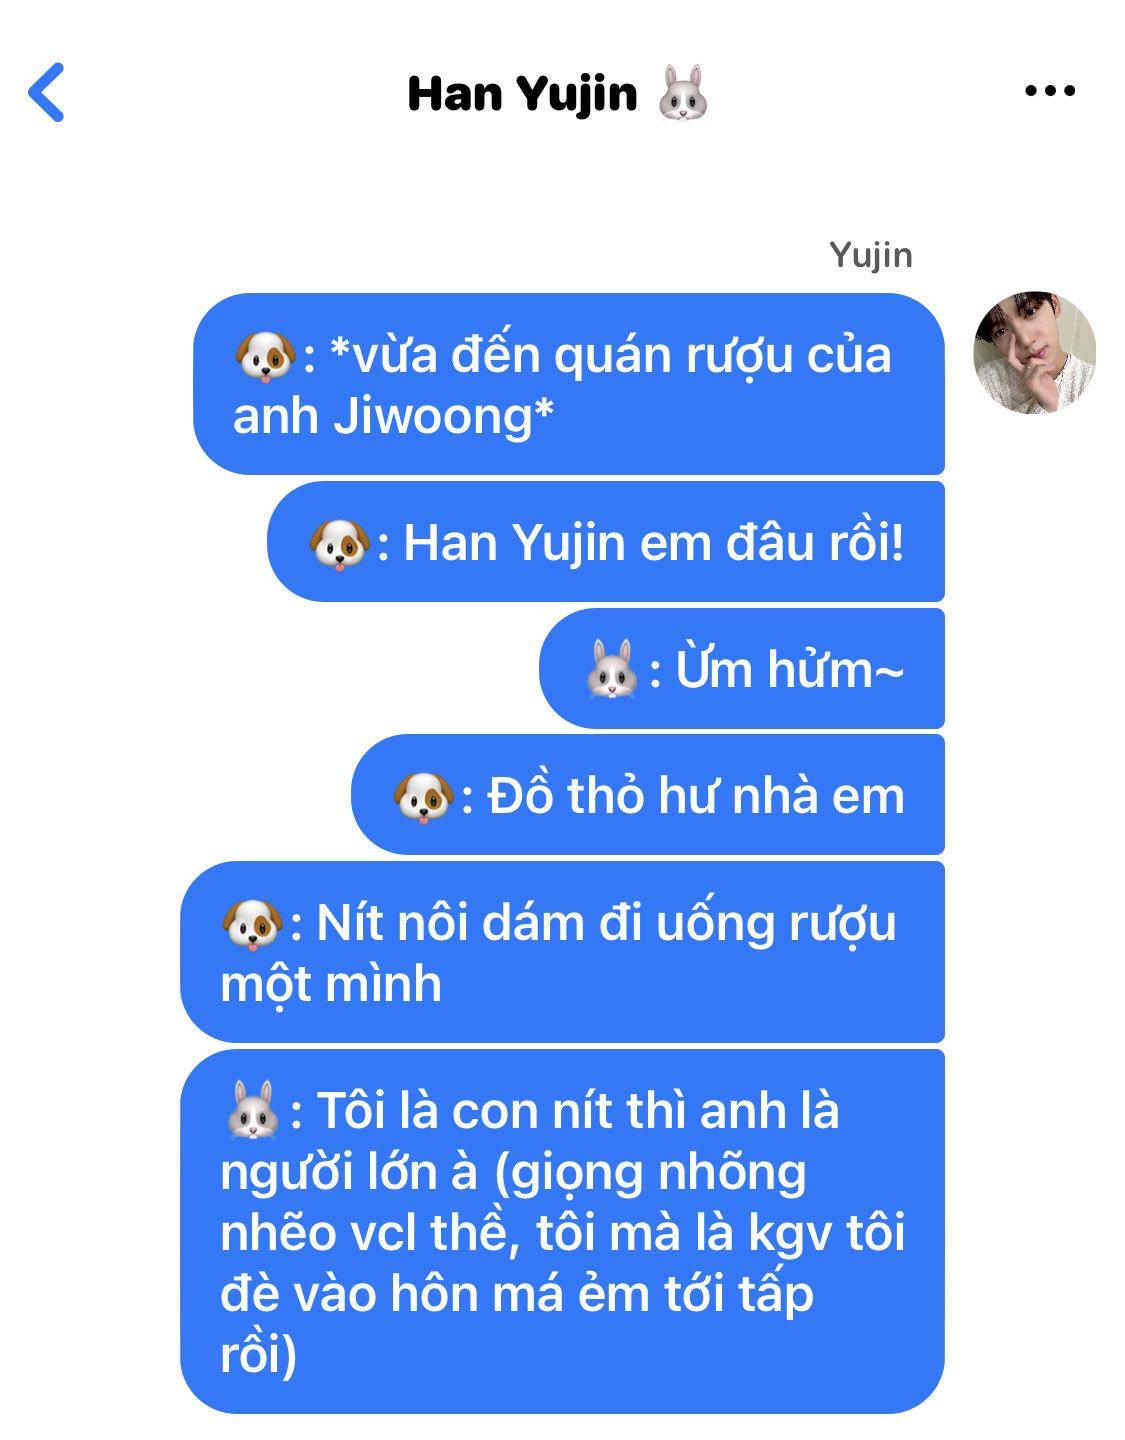Tap rabbit emoji in the Ừm hửm message
Image resolution: width=1125 pixels, height=1440 pixels.
pos(612,669)
